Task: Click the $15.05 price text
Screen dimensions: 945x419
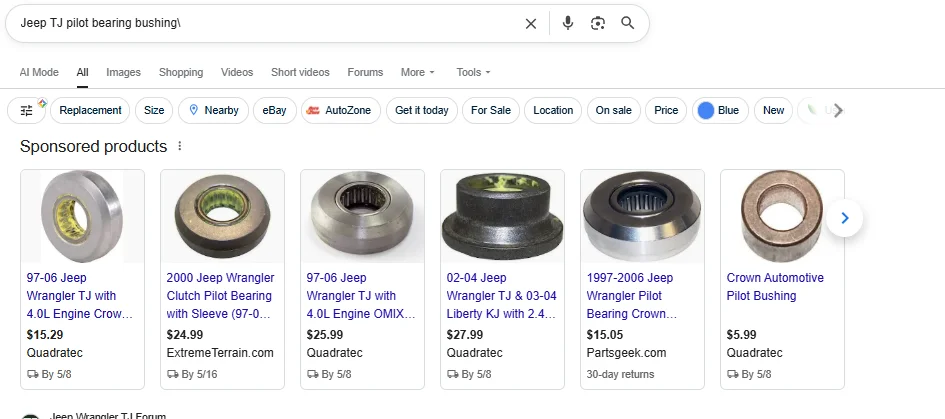Action: coord(604,335)
